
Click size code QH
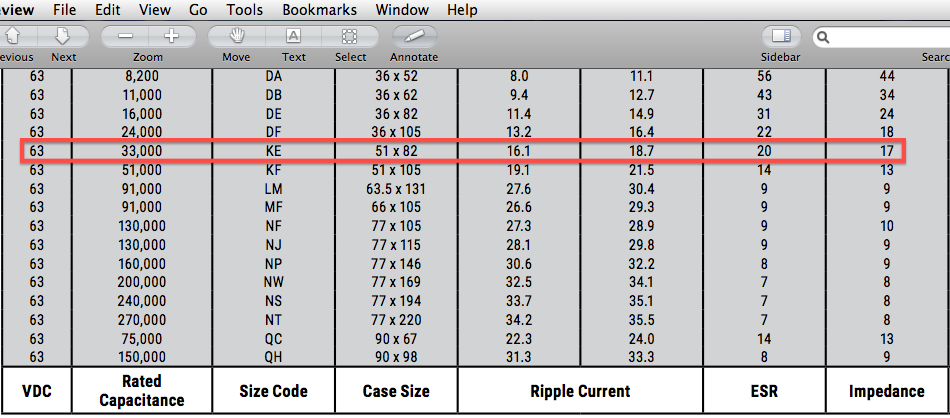click(x=274, y=357)
